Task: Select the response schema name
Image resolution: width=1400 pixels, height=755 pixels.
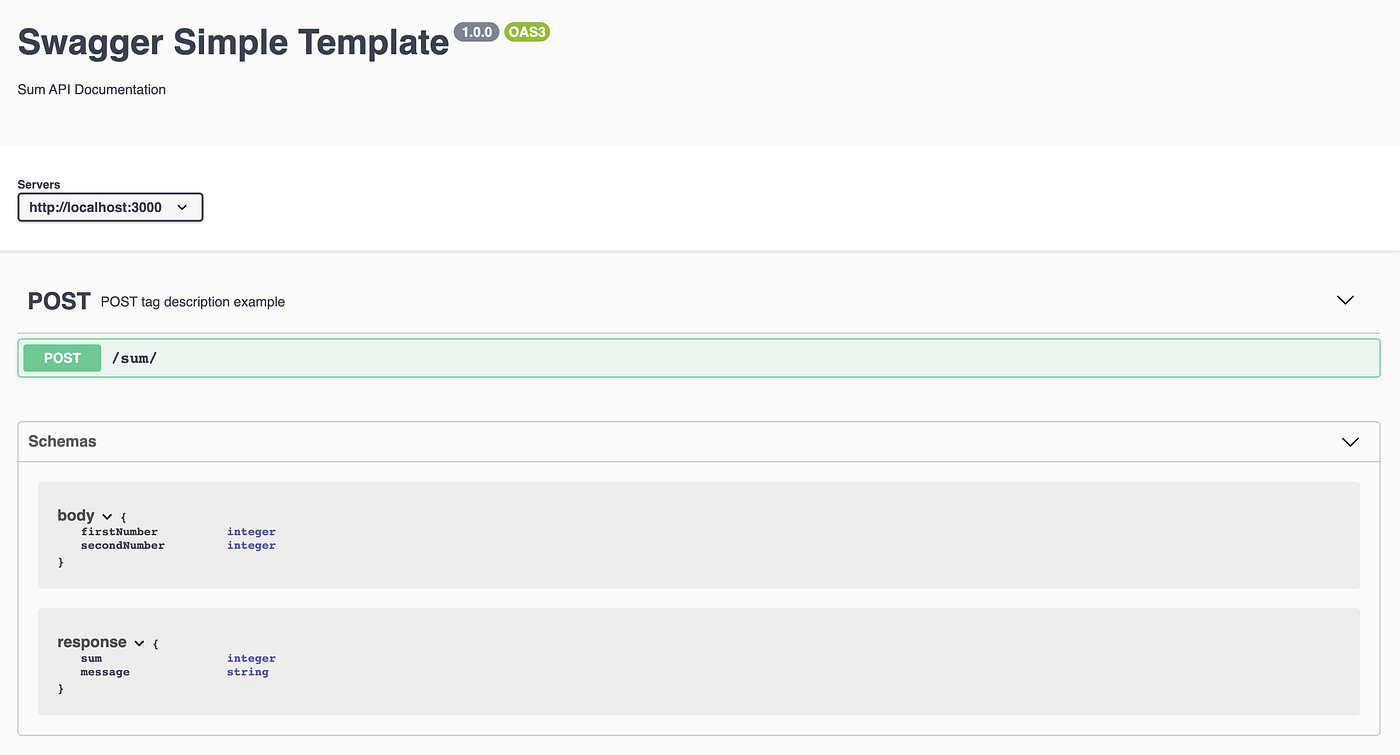Action: tap(90, 642)
